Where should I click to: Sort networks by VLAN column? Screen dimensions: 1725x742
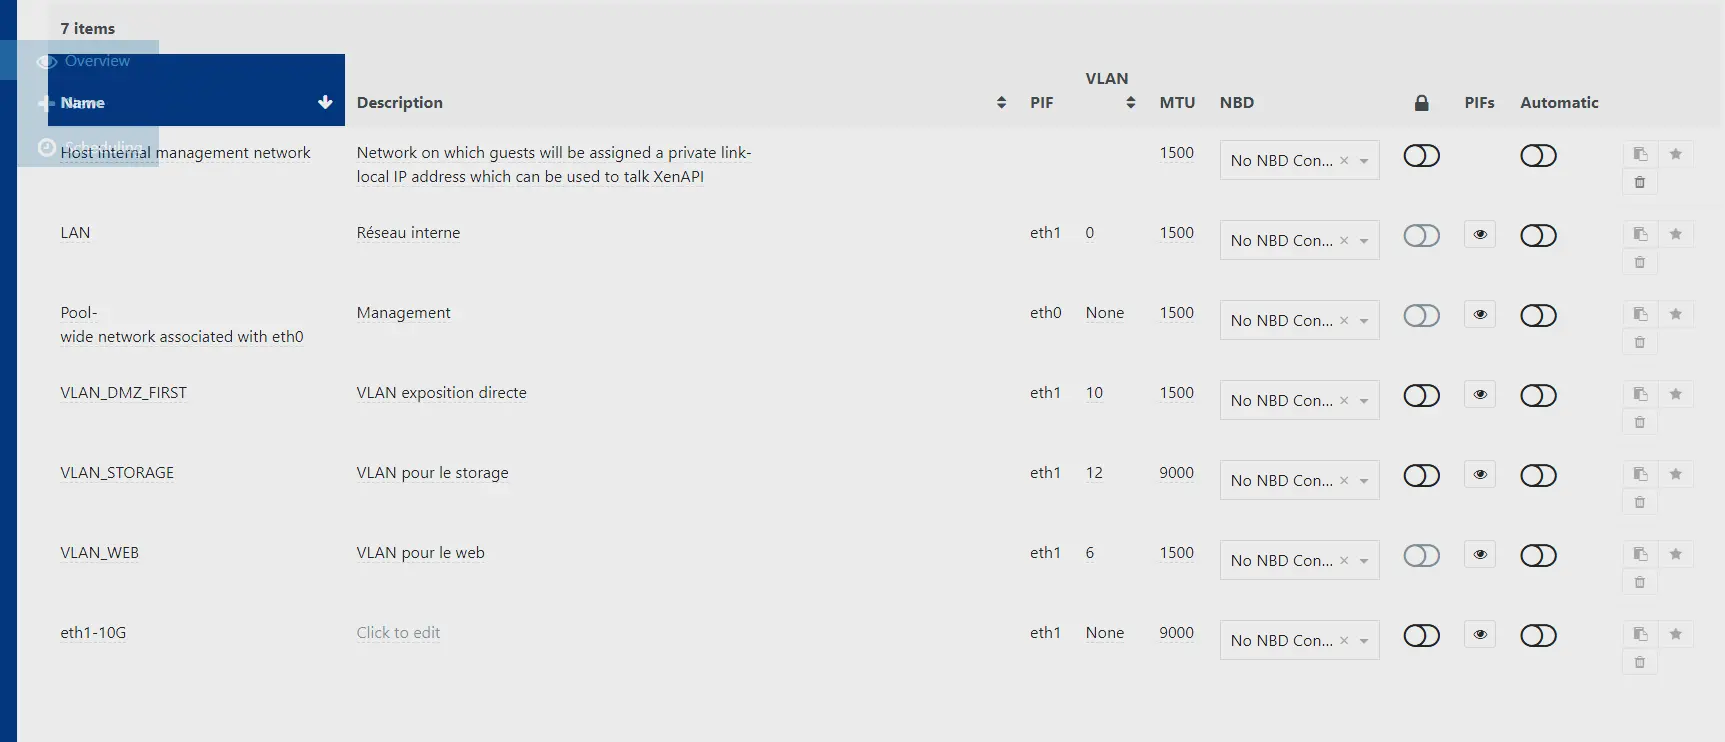click(1130, 102)
